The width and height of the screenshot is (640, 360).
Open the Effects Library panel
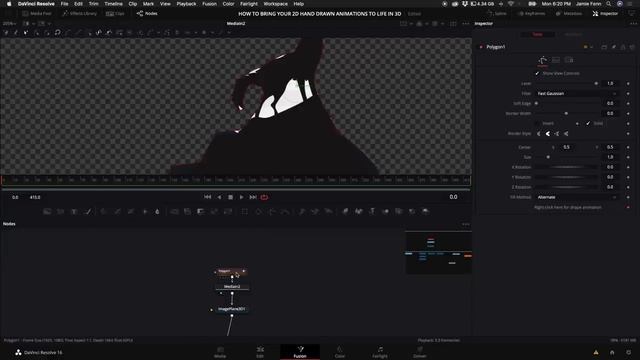coord(79,13)
